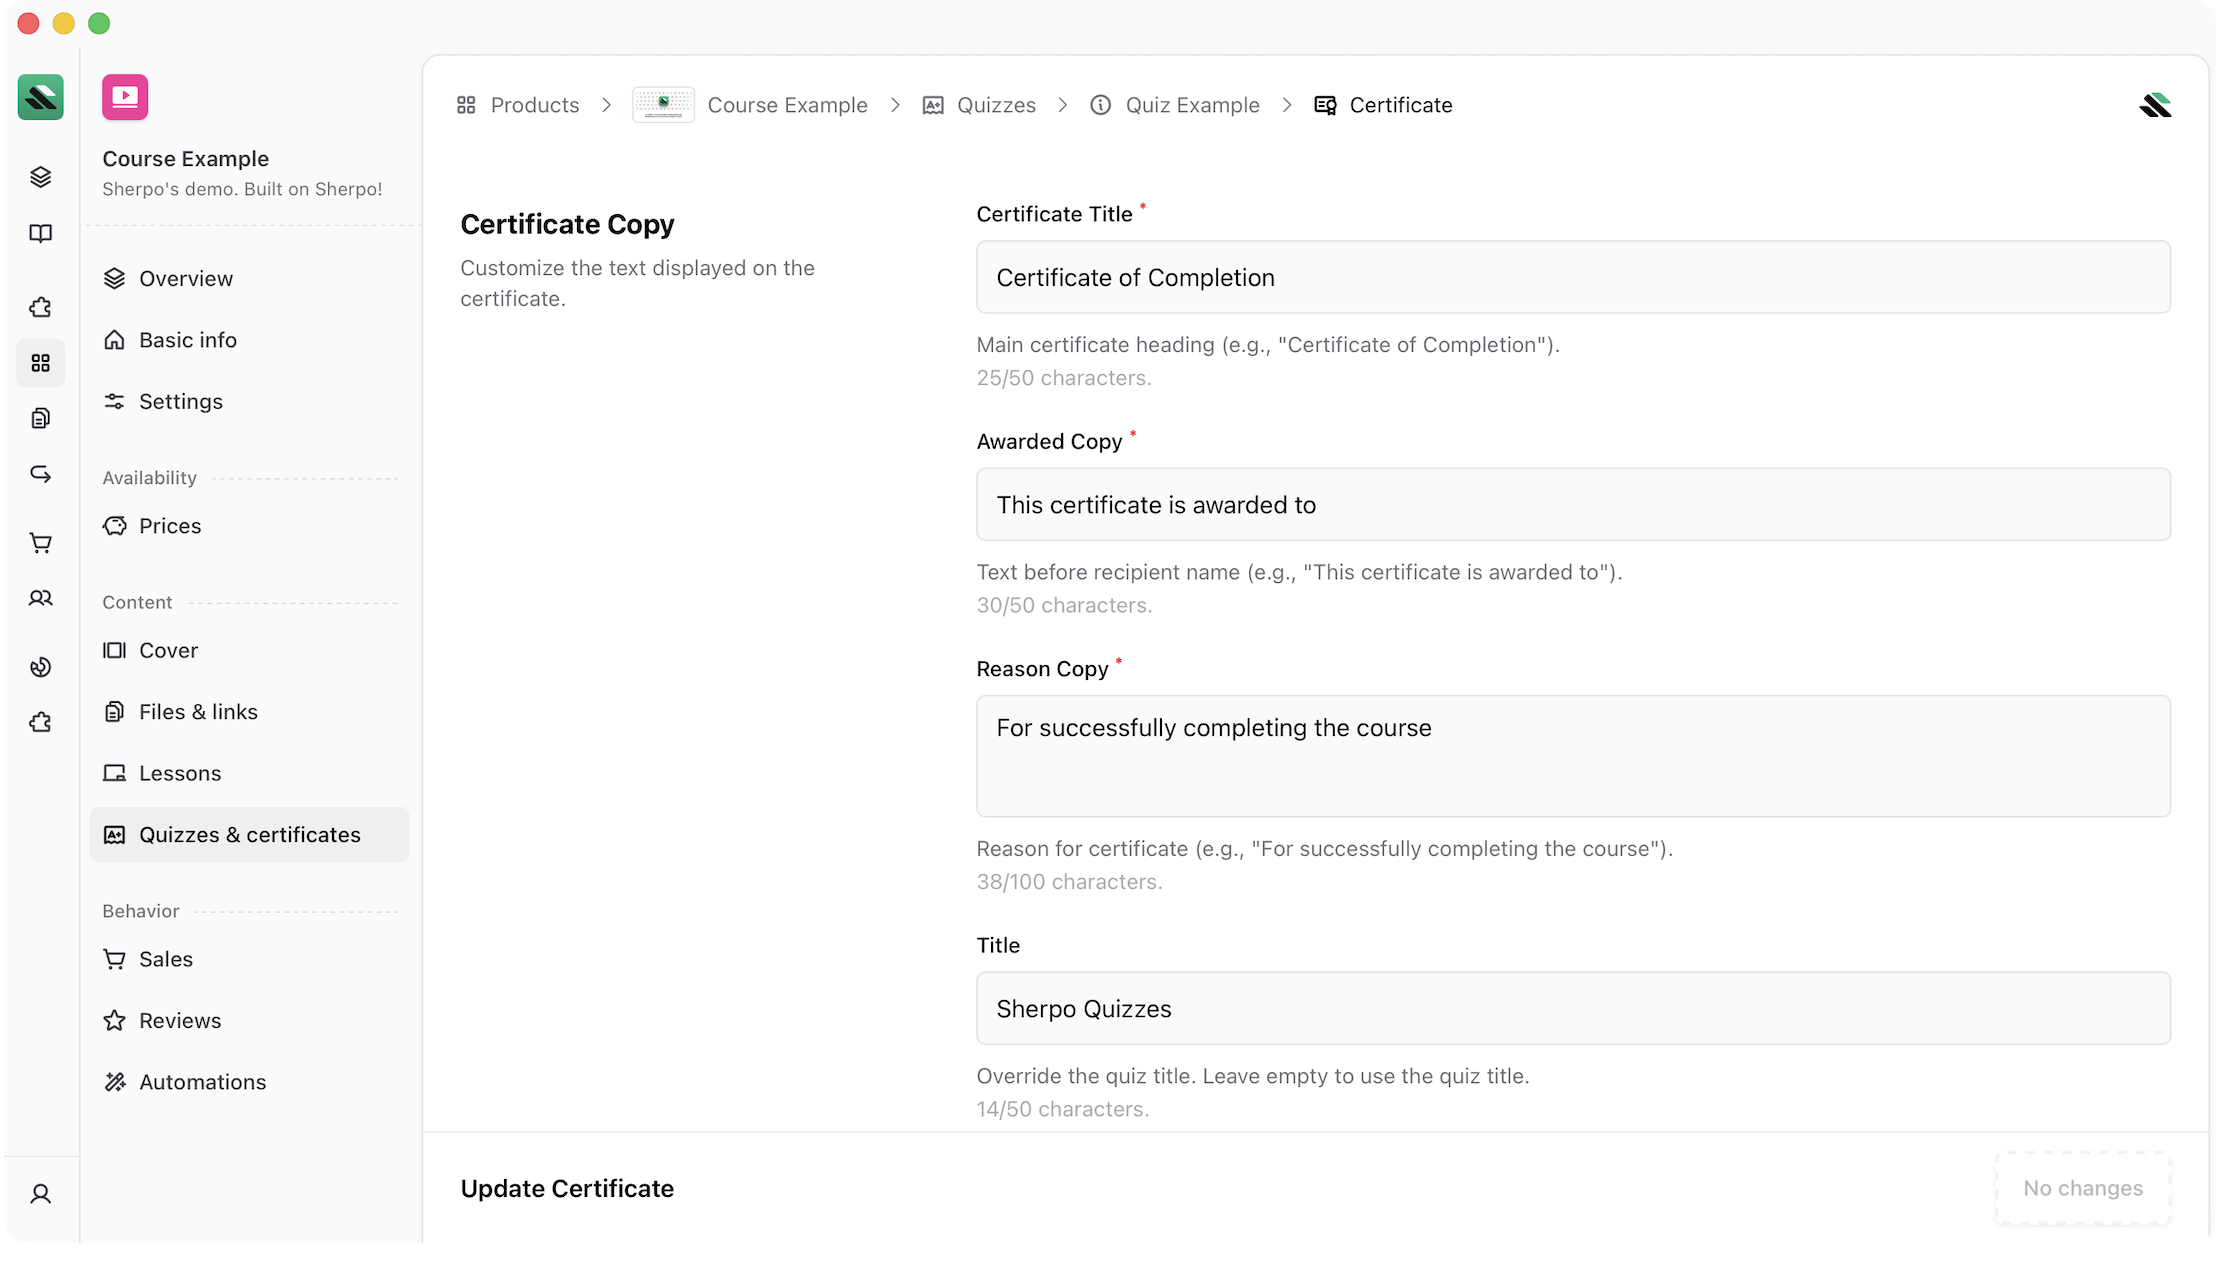Click the No changes button
The image size is (2216, 1262).
tap(2082, 1188)
